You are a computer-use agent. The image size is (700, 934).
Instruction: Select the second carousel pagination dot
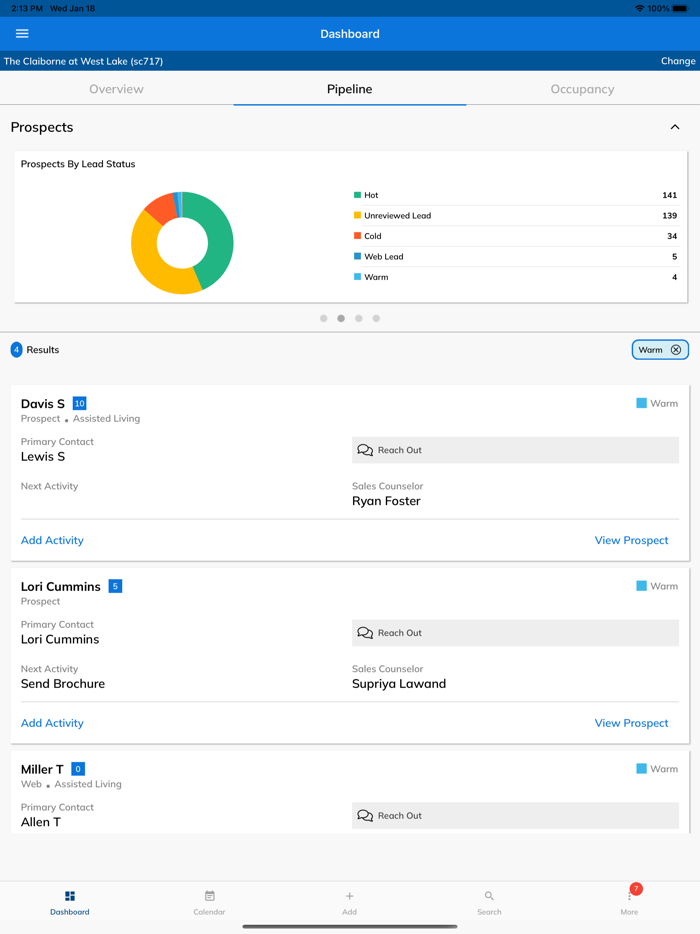coord(341,318)
